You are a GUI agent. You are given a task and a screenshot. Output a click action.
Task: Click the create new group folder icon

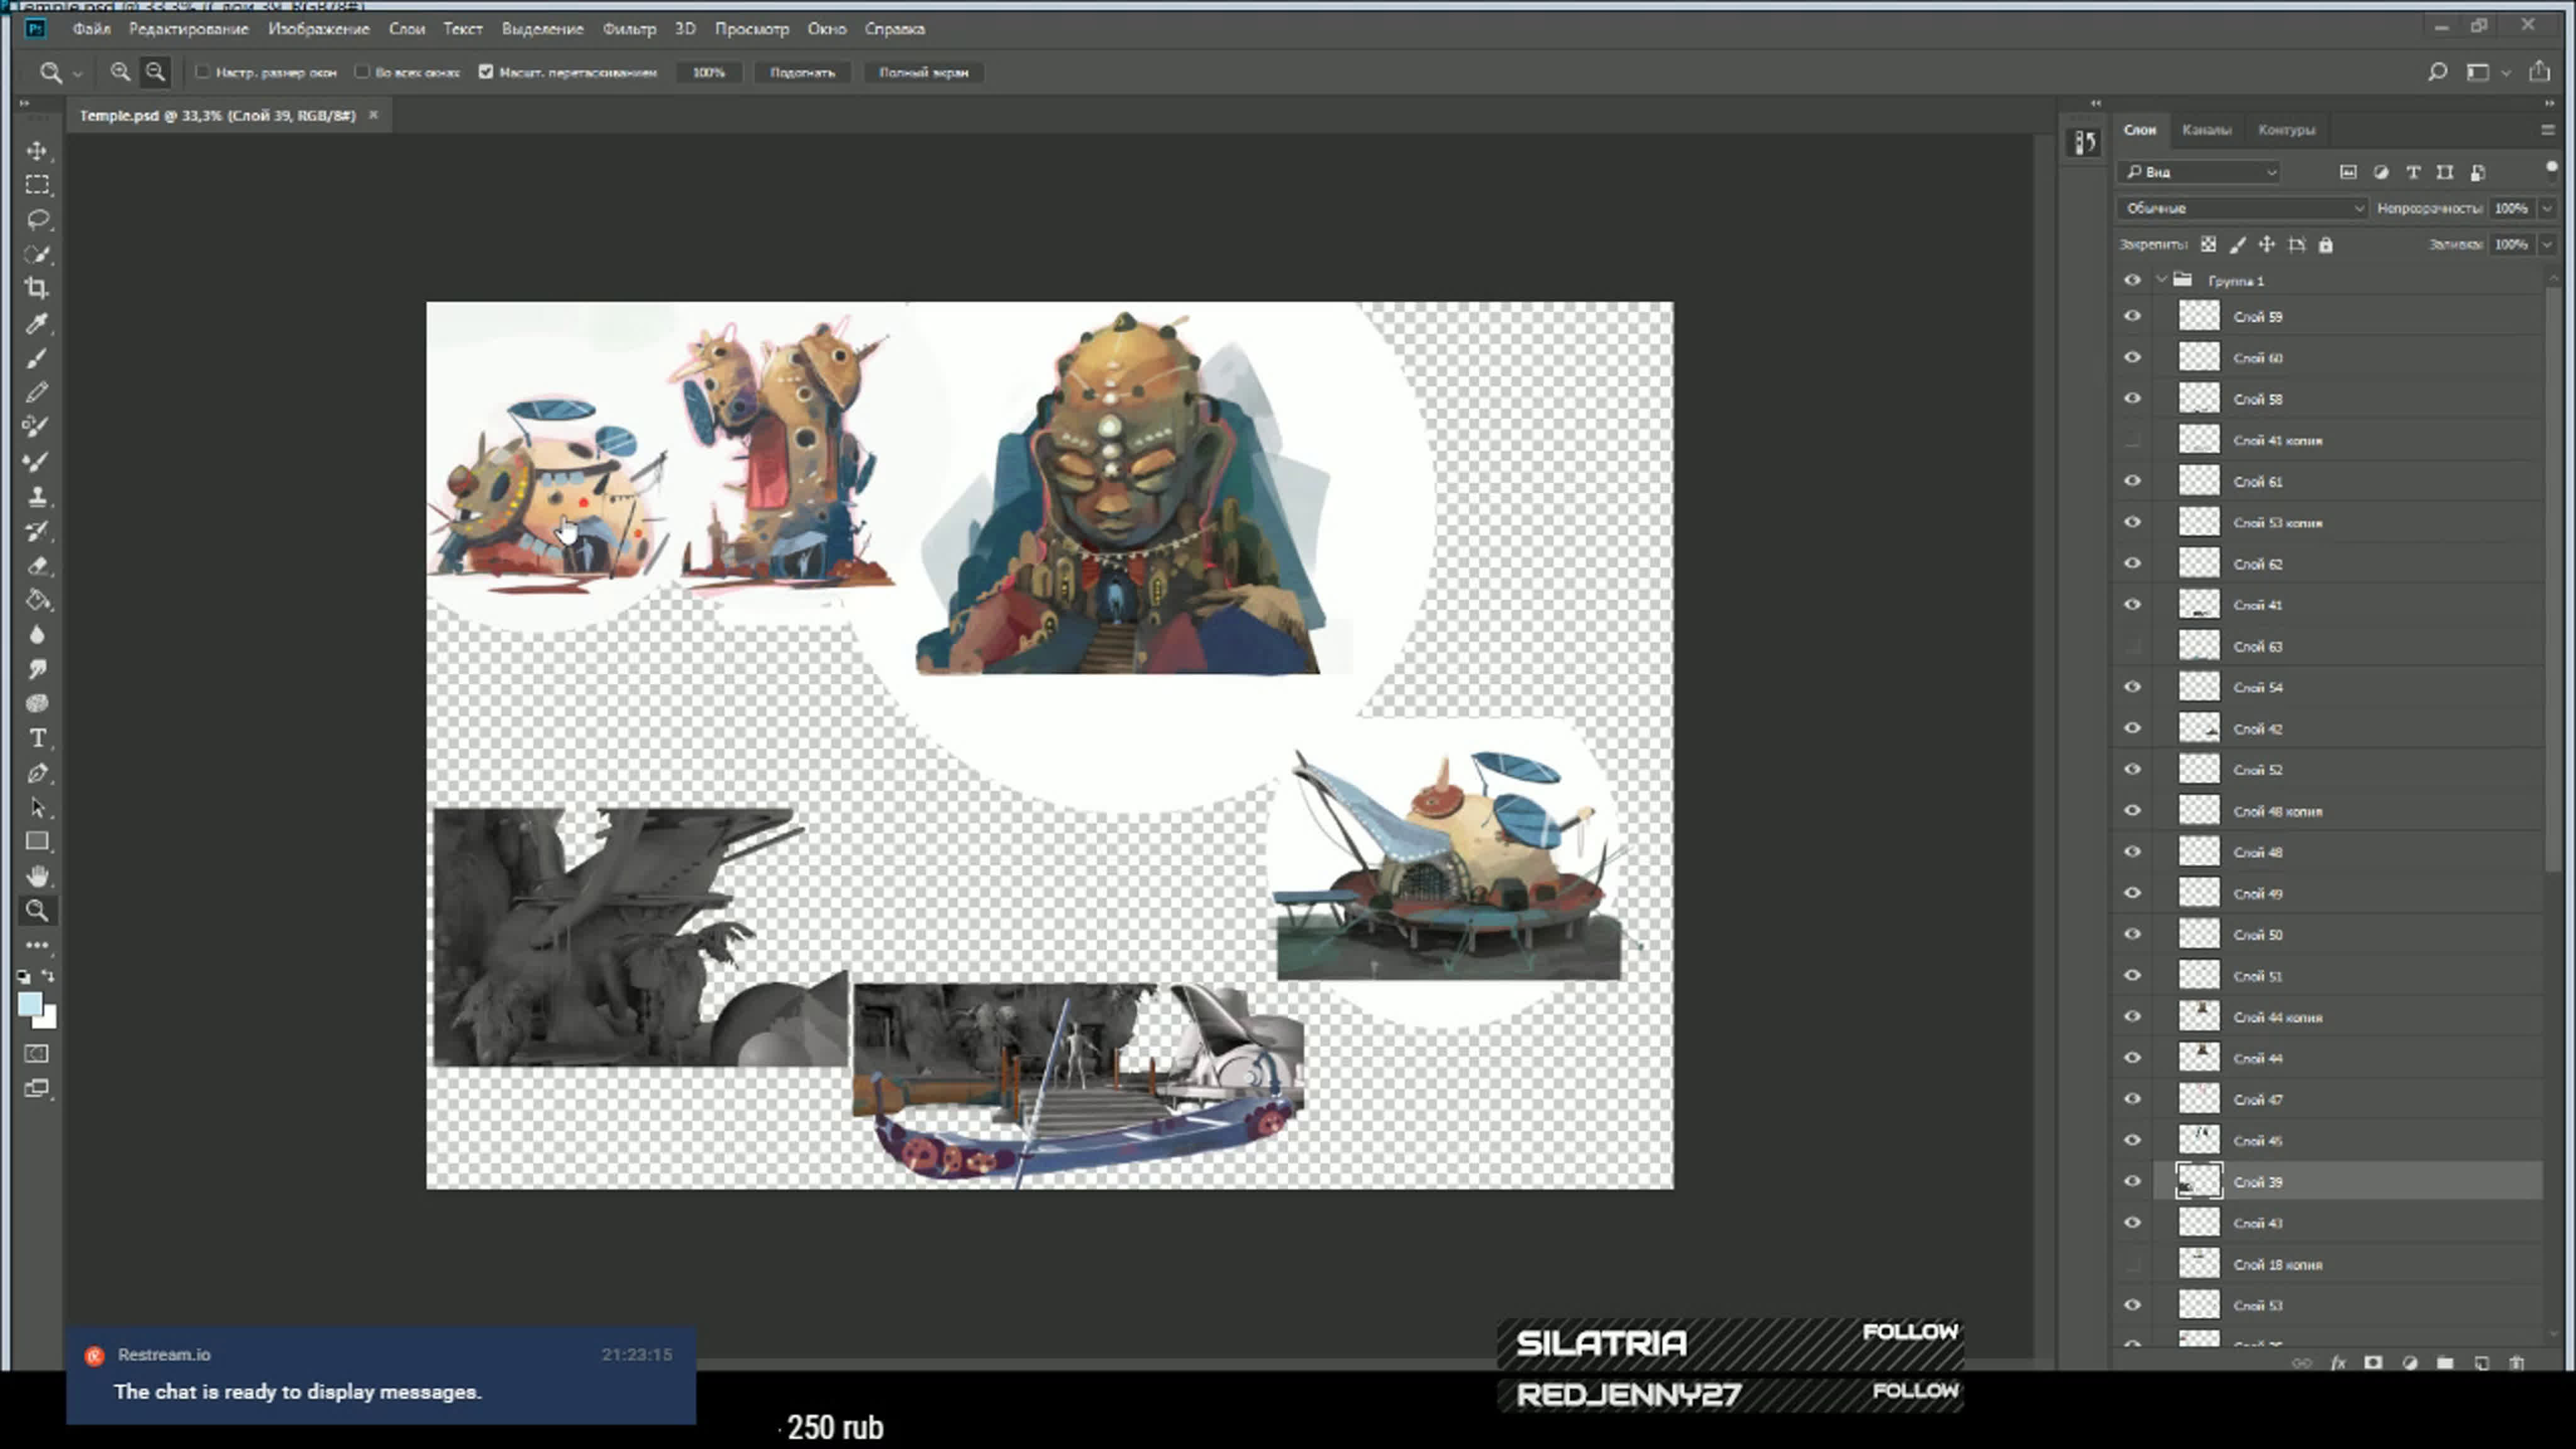tap(2445, 1362)
